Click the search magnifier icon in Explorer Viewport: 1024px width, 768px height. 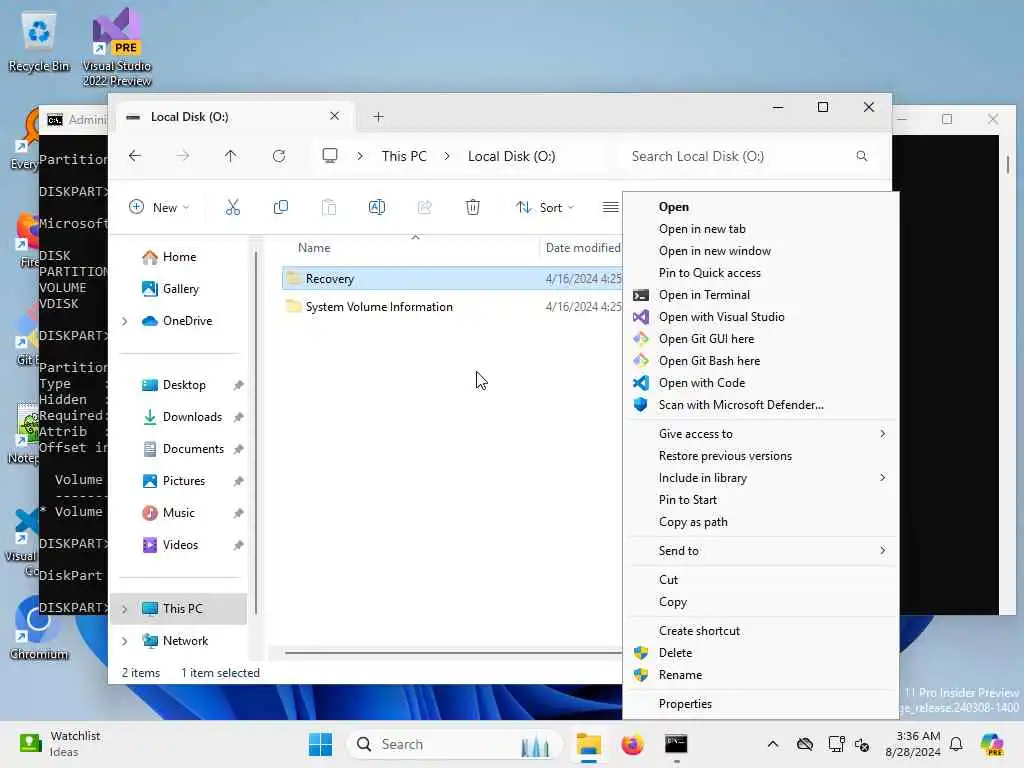(x=862, y=156)
